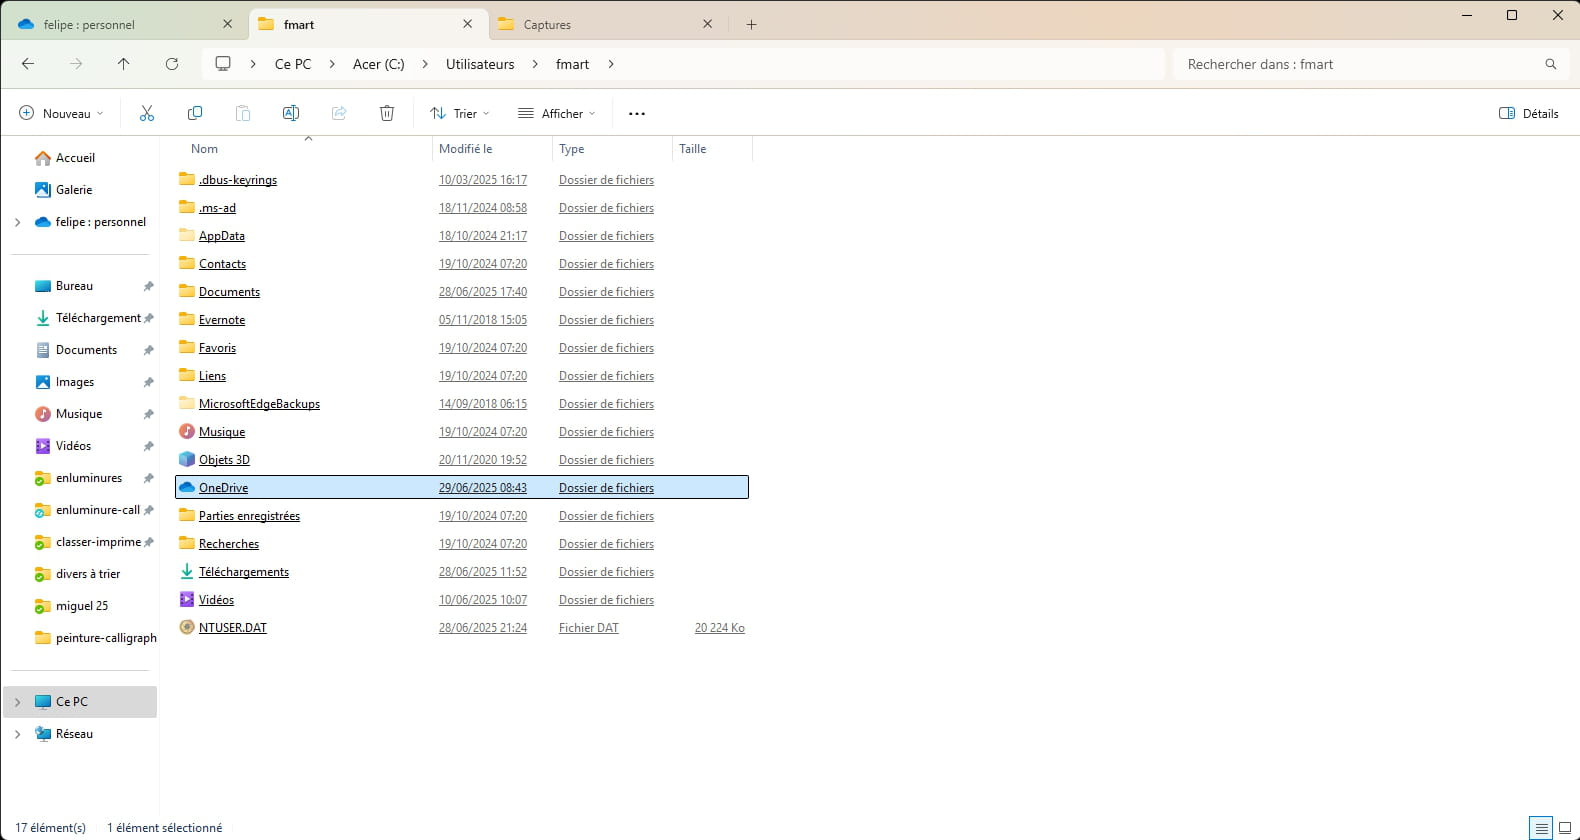Image resolution: width=1580 pixels, height=840 pixels.
Task: Sort by Modifié le column header
Action: (466, 149)
